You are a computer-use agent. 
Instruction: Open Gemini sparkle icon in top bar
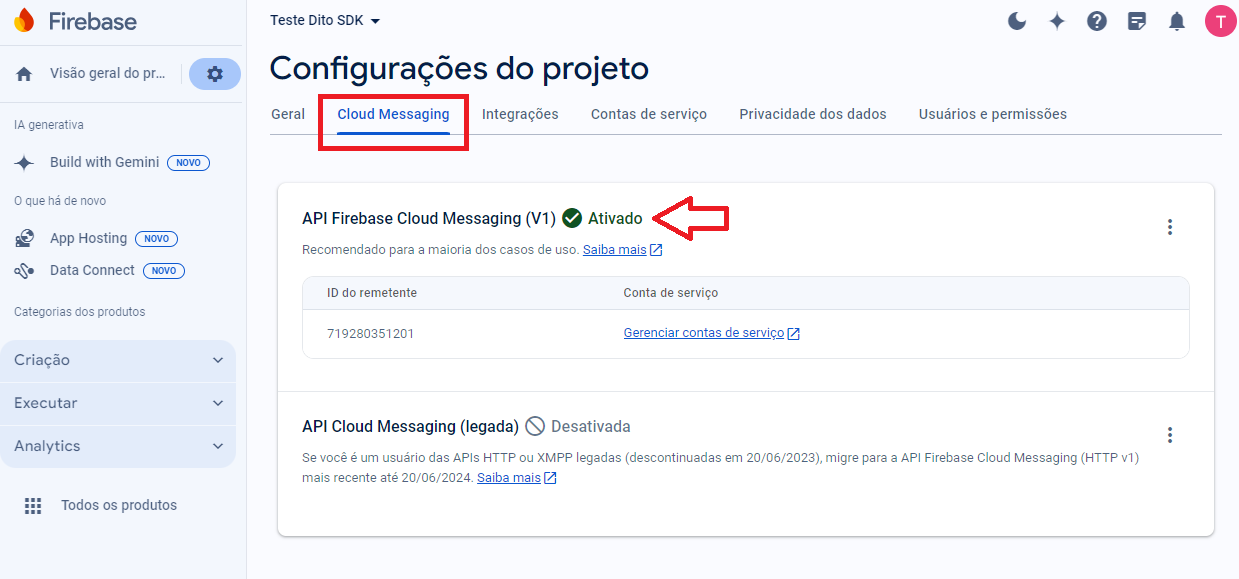1057,21
